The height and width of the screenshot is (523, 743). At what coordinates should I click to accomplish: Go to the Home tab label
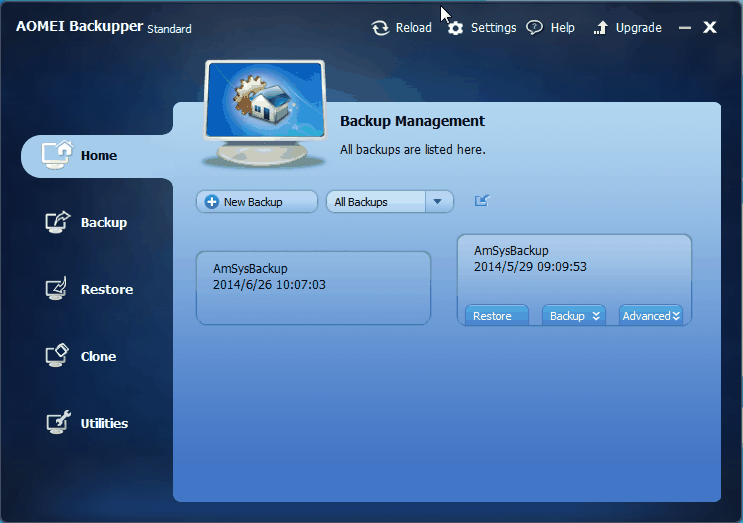[x=99, y=155]
